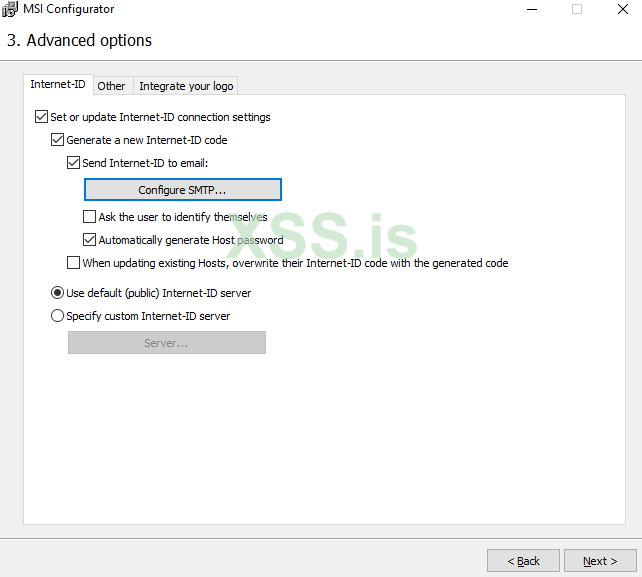Open the Integrate your logo tab

pyautogui.click(x=186, y=86)
